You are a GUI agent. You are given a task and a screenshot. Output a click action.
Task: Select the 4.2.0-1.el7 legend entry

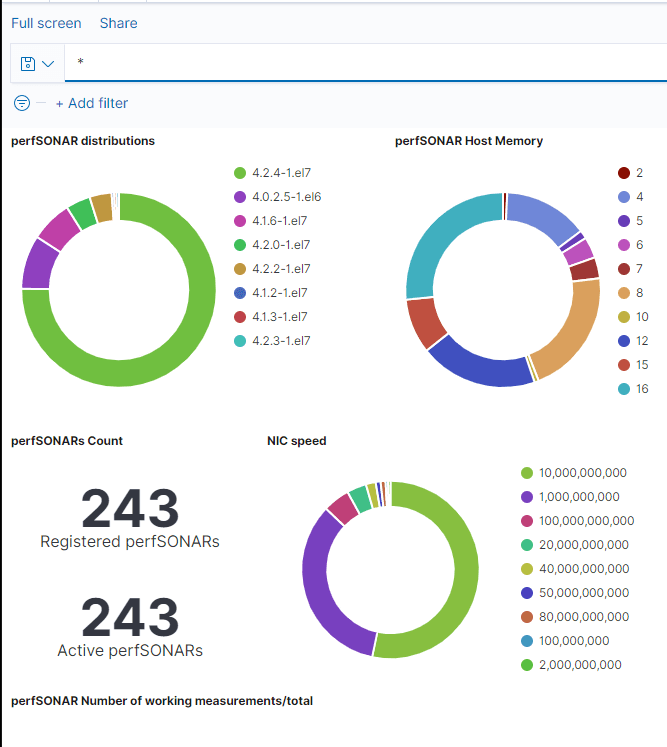tap(272, 245)
